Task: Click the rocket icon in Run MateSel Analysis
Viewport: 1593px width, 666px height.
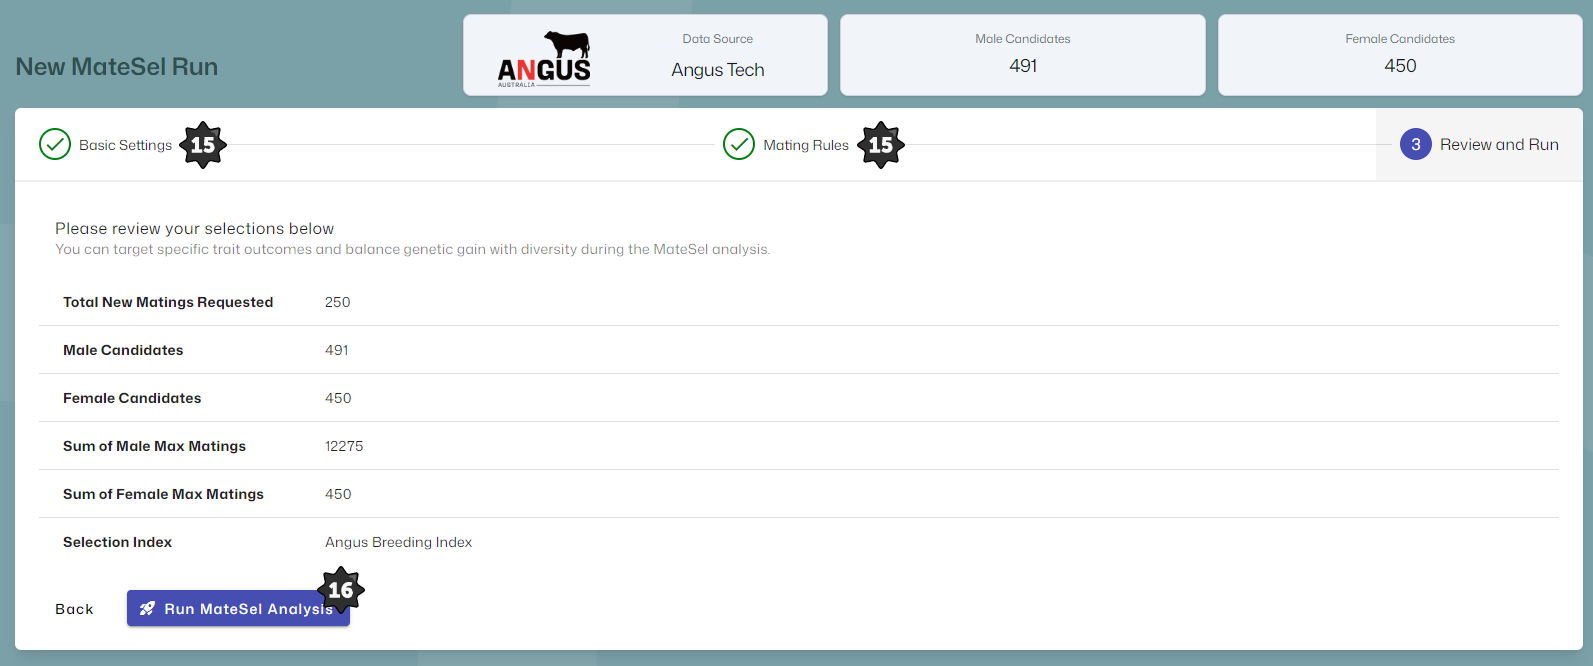Action: (x=147, y=609)
